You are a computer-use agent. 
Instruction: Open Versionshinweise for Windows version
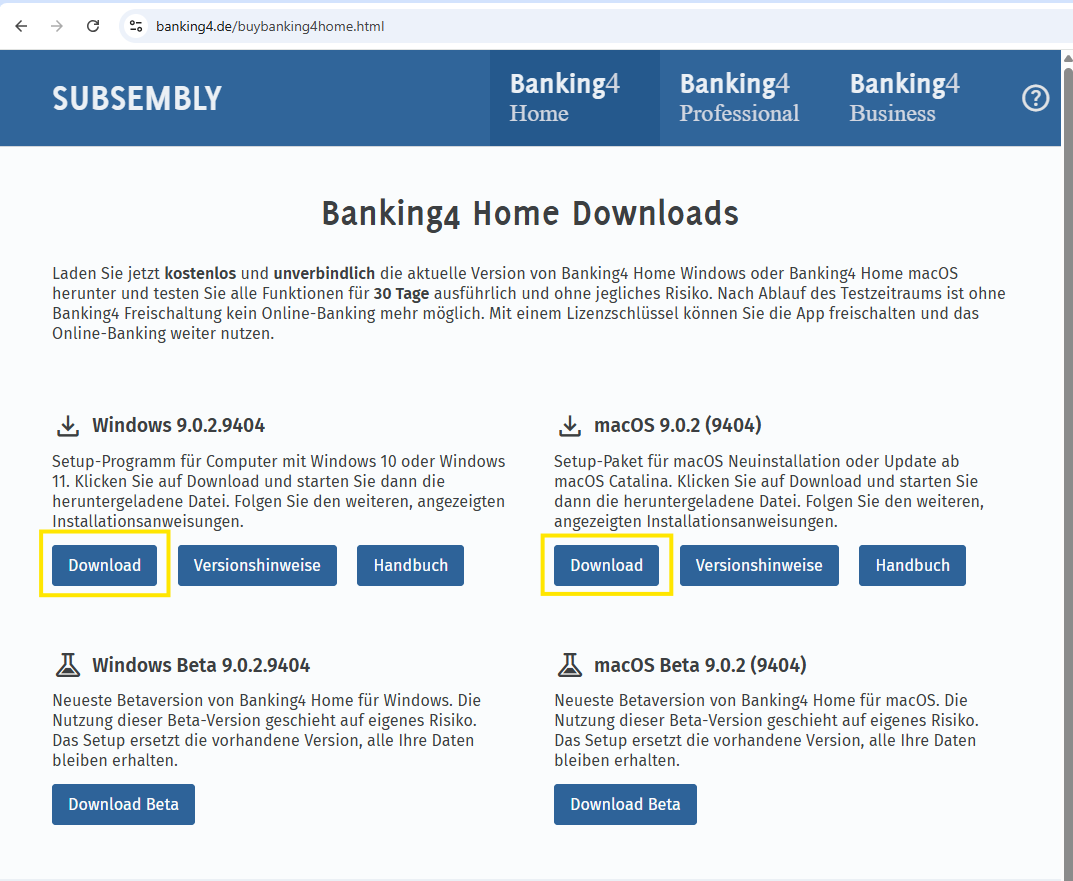pyautogui.click(x=257, y=565)
